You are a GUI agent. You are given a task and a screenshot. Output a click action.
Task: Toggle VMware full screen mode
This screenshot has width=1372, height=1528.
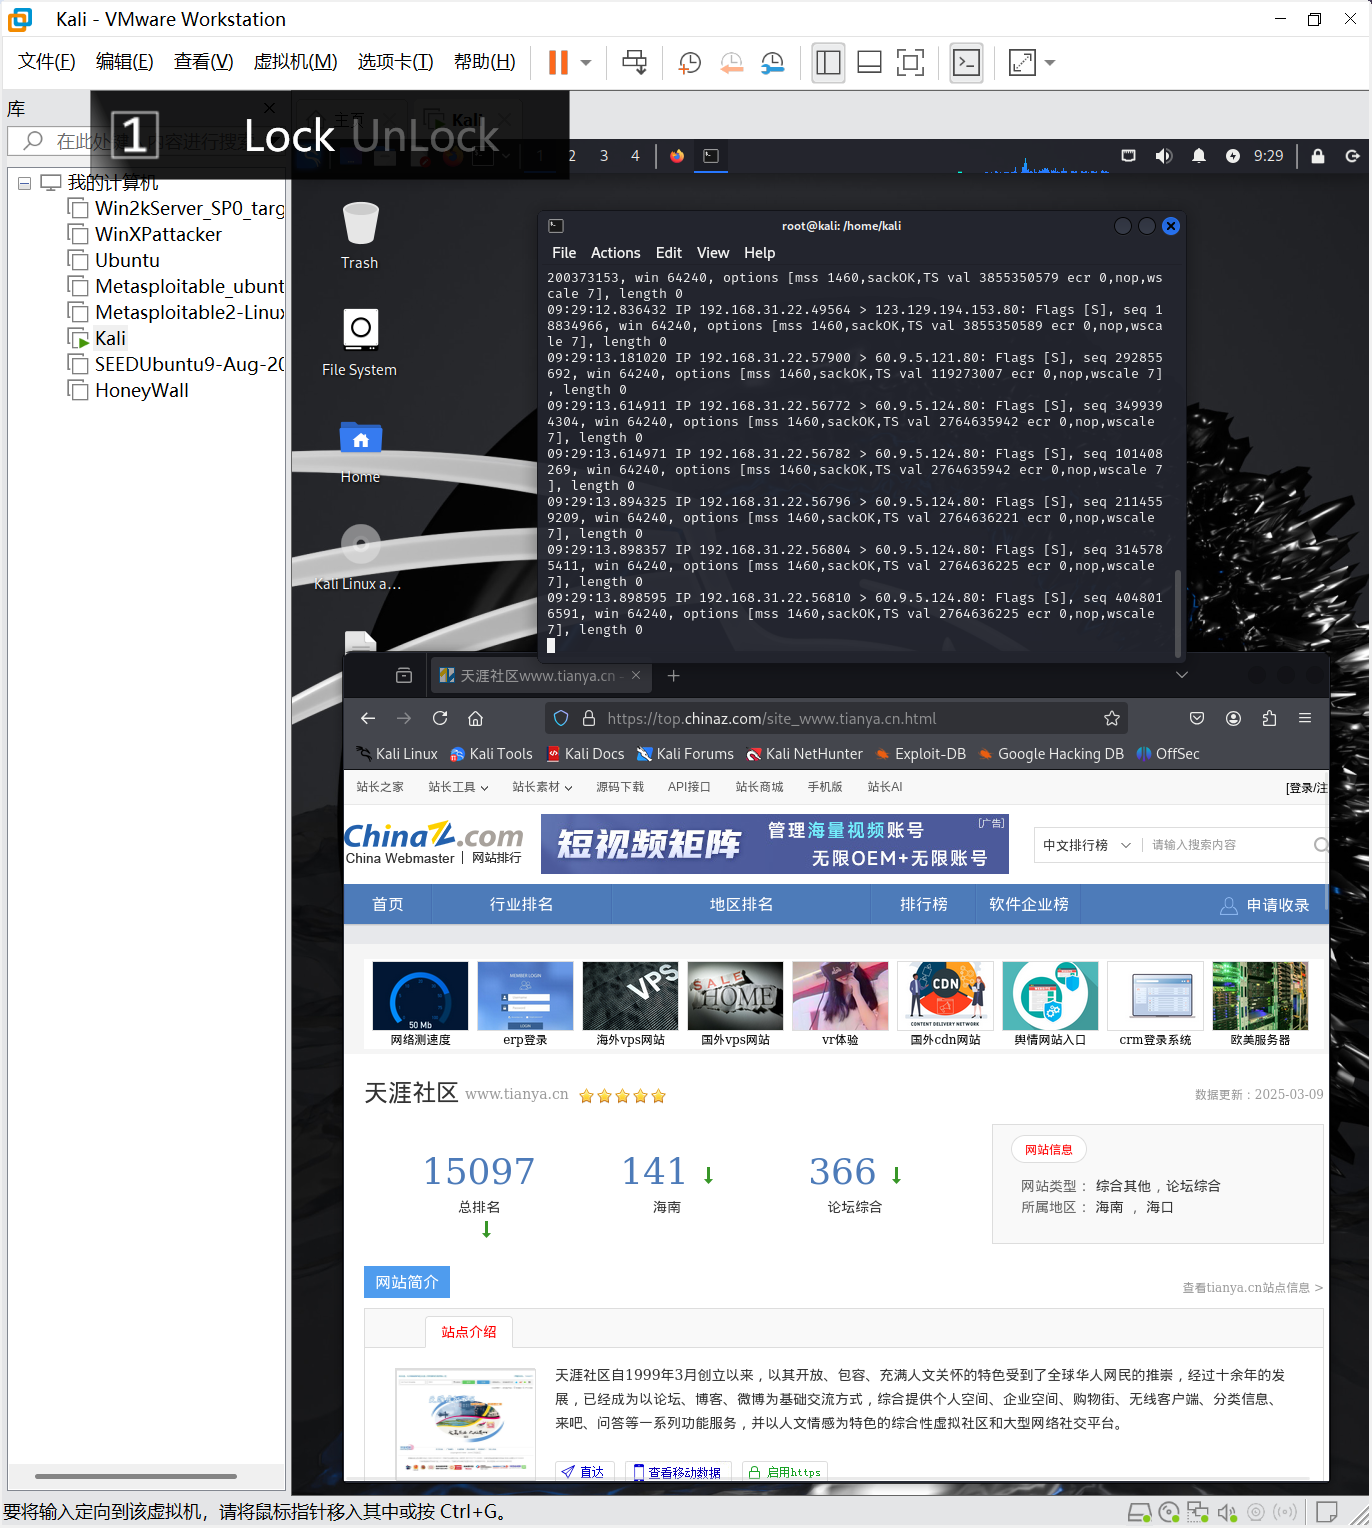910,63
